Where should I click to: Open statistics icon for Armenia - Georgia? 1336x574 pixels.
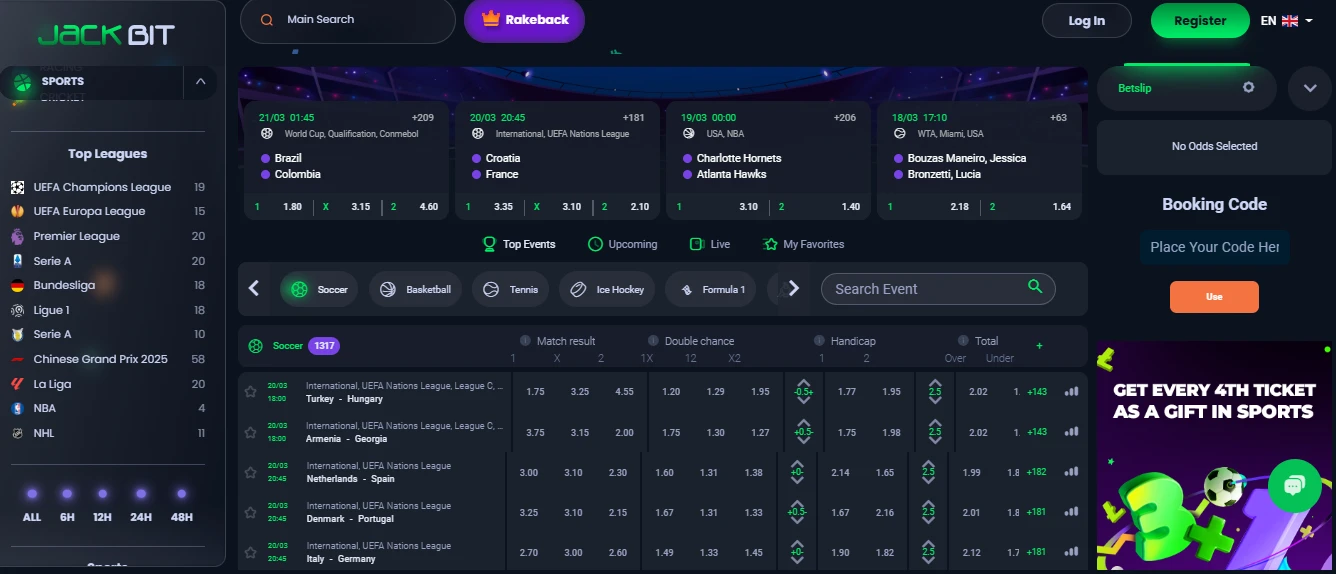point(1072,432)
